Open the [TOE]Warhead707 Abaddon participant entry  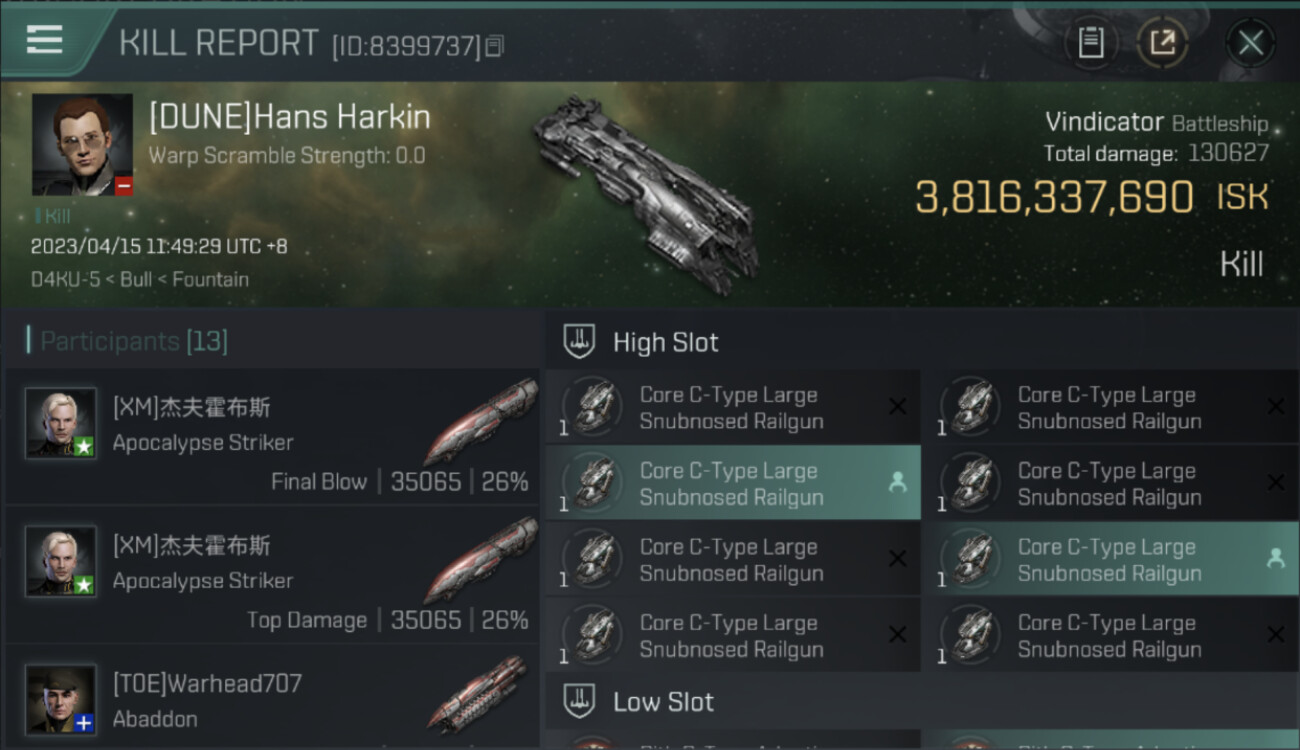click(272, 700)
